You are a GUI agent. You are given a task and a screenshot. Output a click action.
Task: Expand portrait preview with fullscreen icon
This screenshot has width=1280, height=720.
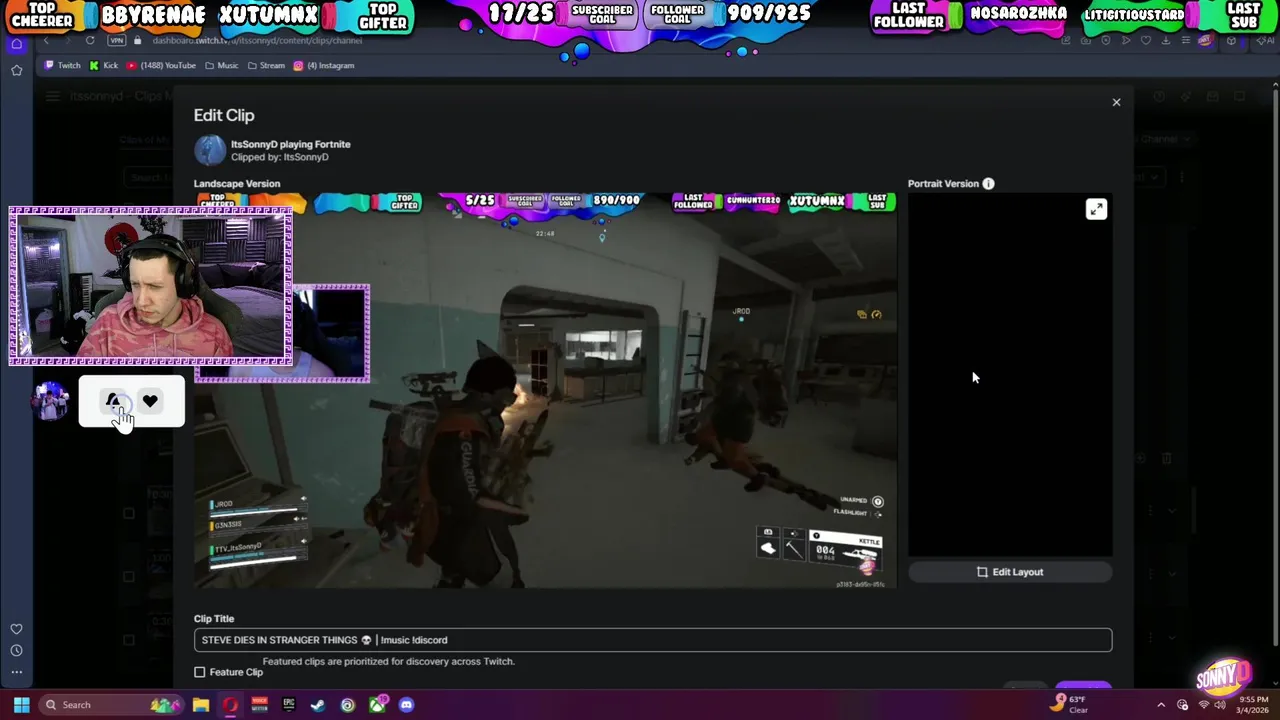1097,209
